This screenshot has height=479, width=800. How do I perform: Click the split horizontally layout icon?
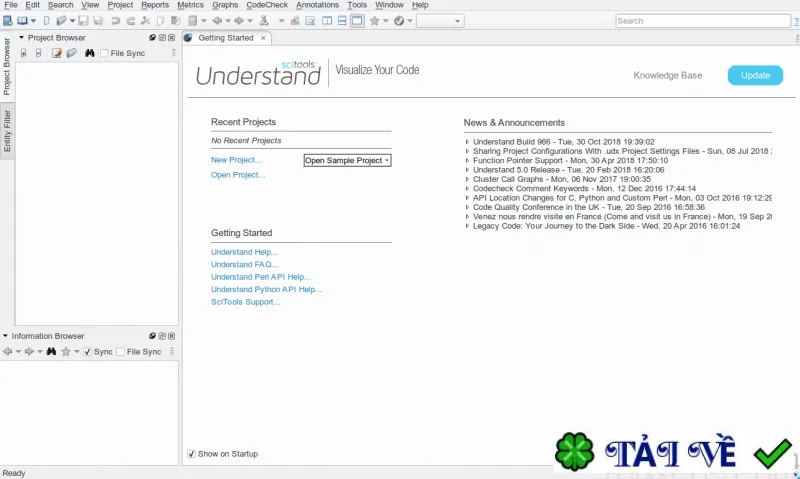[x=342, y=21]
